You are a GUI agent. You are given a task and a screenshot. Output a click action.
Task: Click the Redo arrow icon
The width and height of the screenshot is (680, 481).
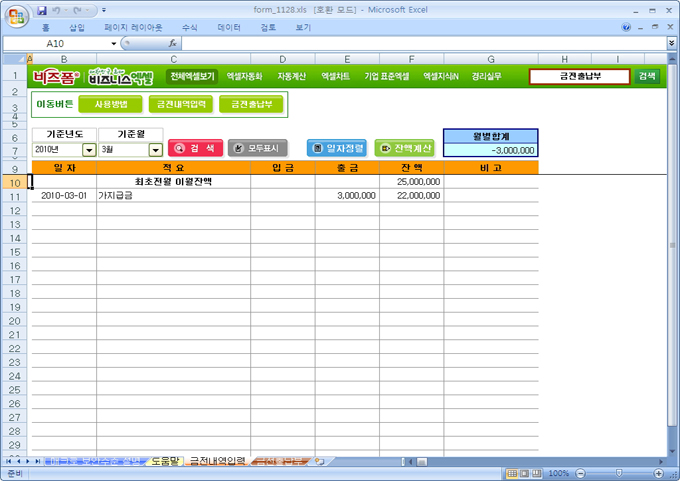78,10
